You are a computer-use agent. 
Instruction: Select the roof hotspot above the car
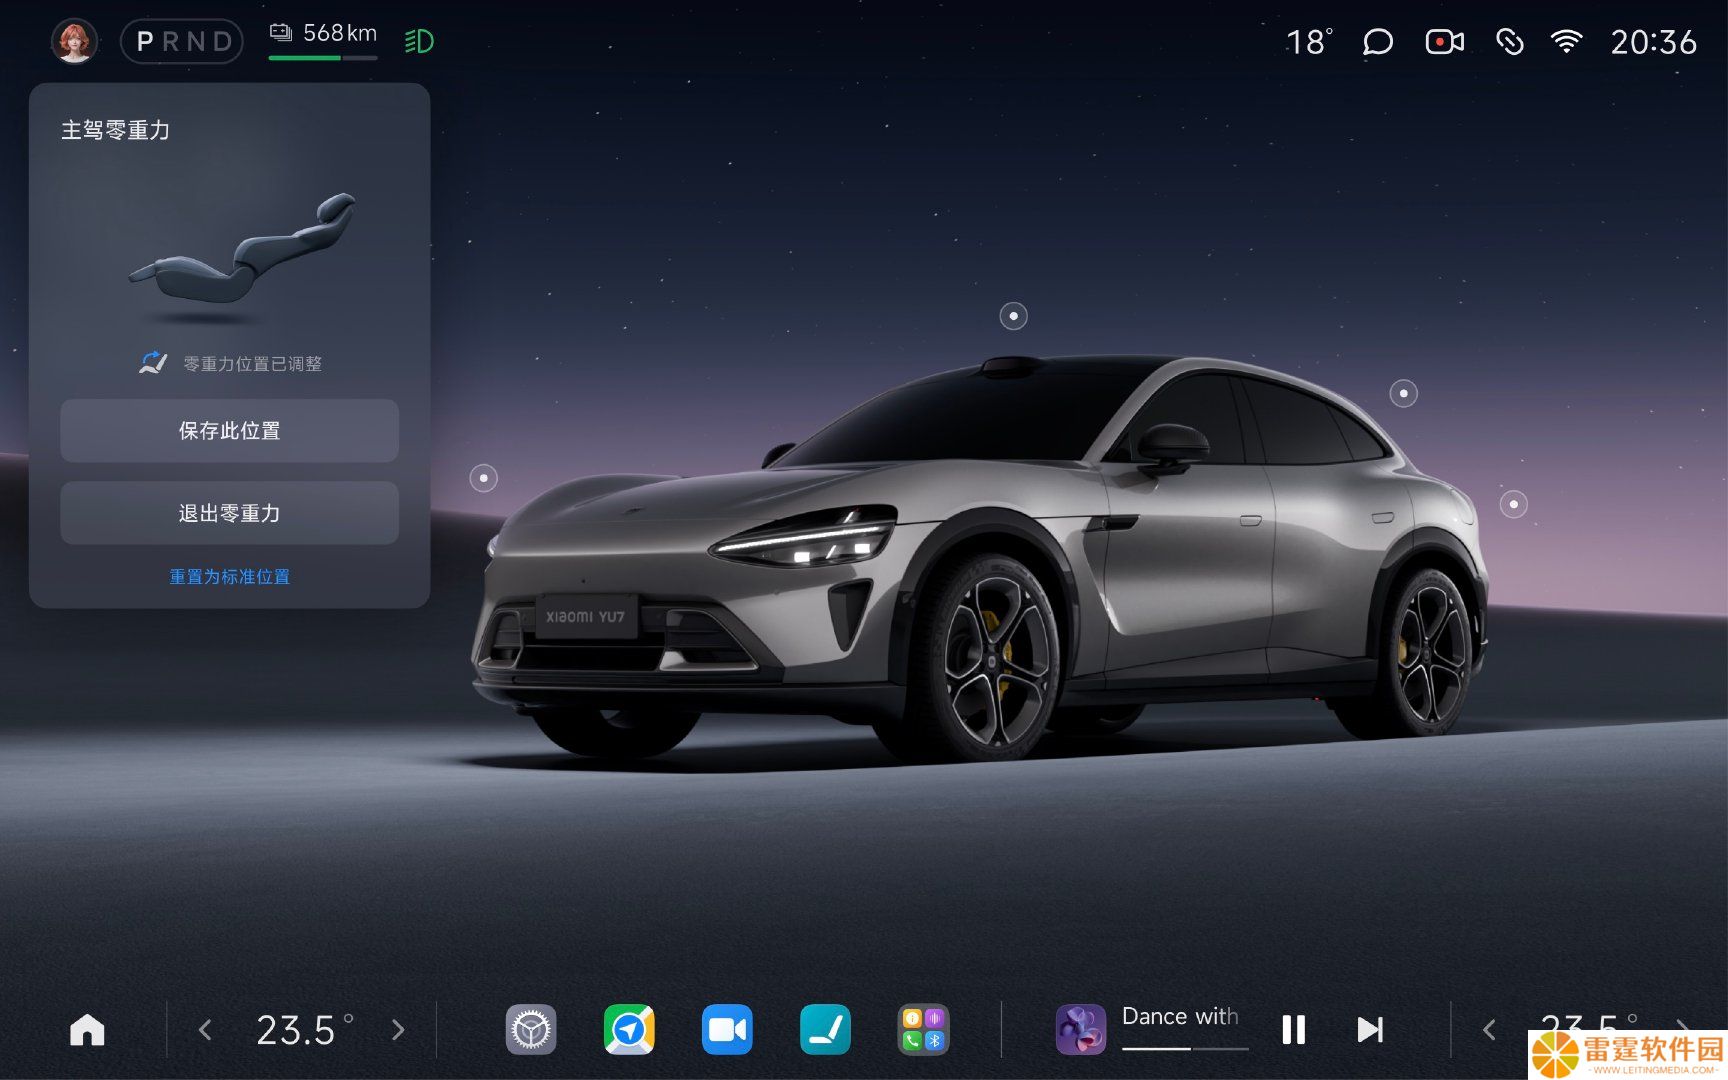coord(1013,316)
